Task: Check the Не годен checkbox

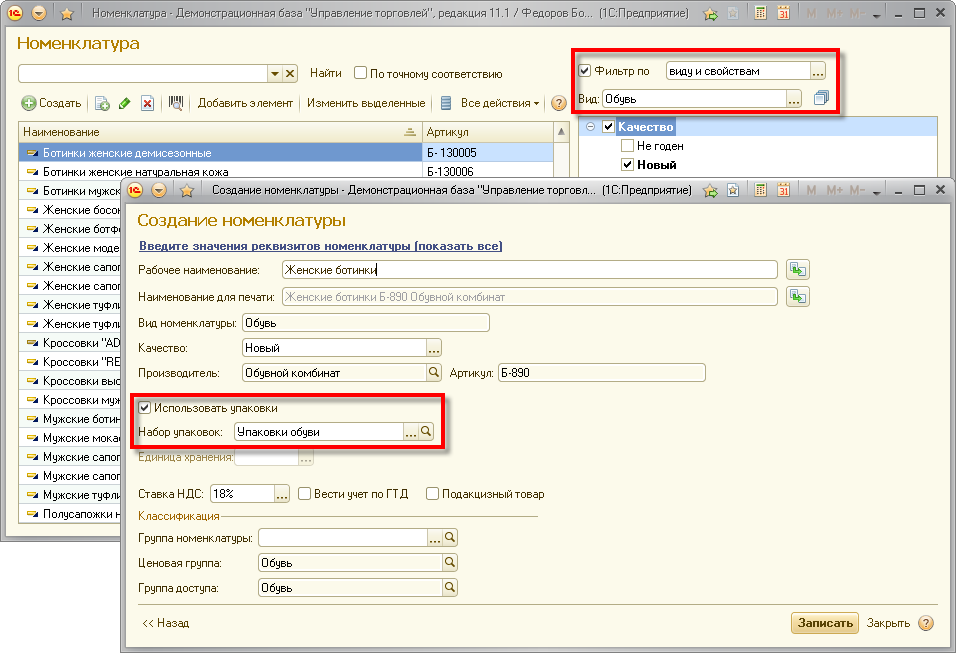Action: 627,146
